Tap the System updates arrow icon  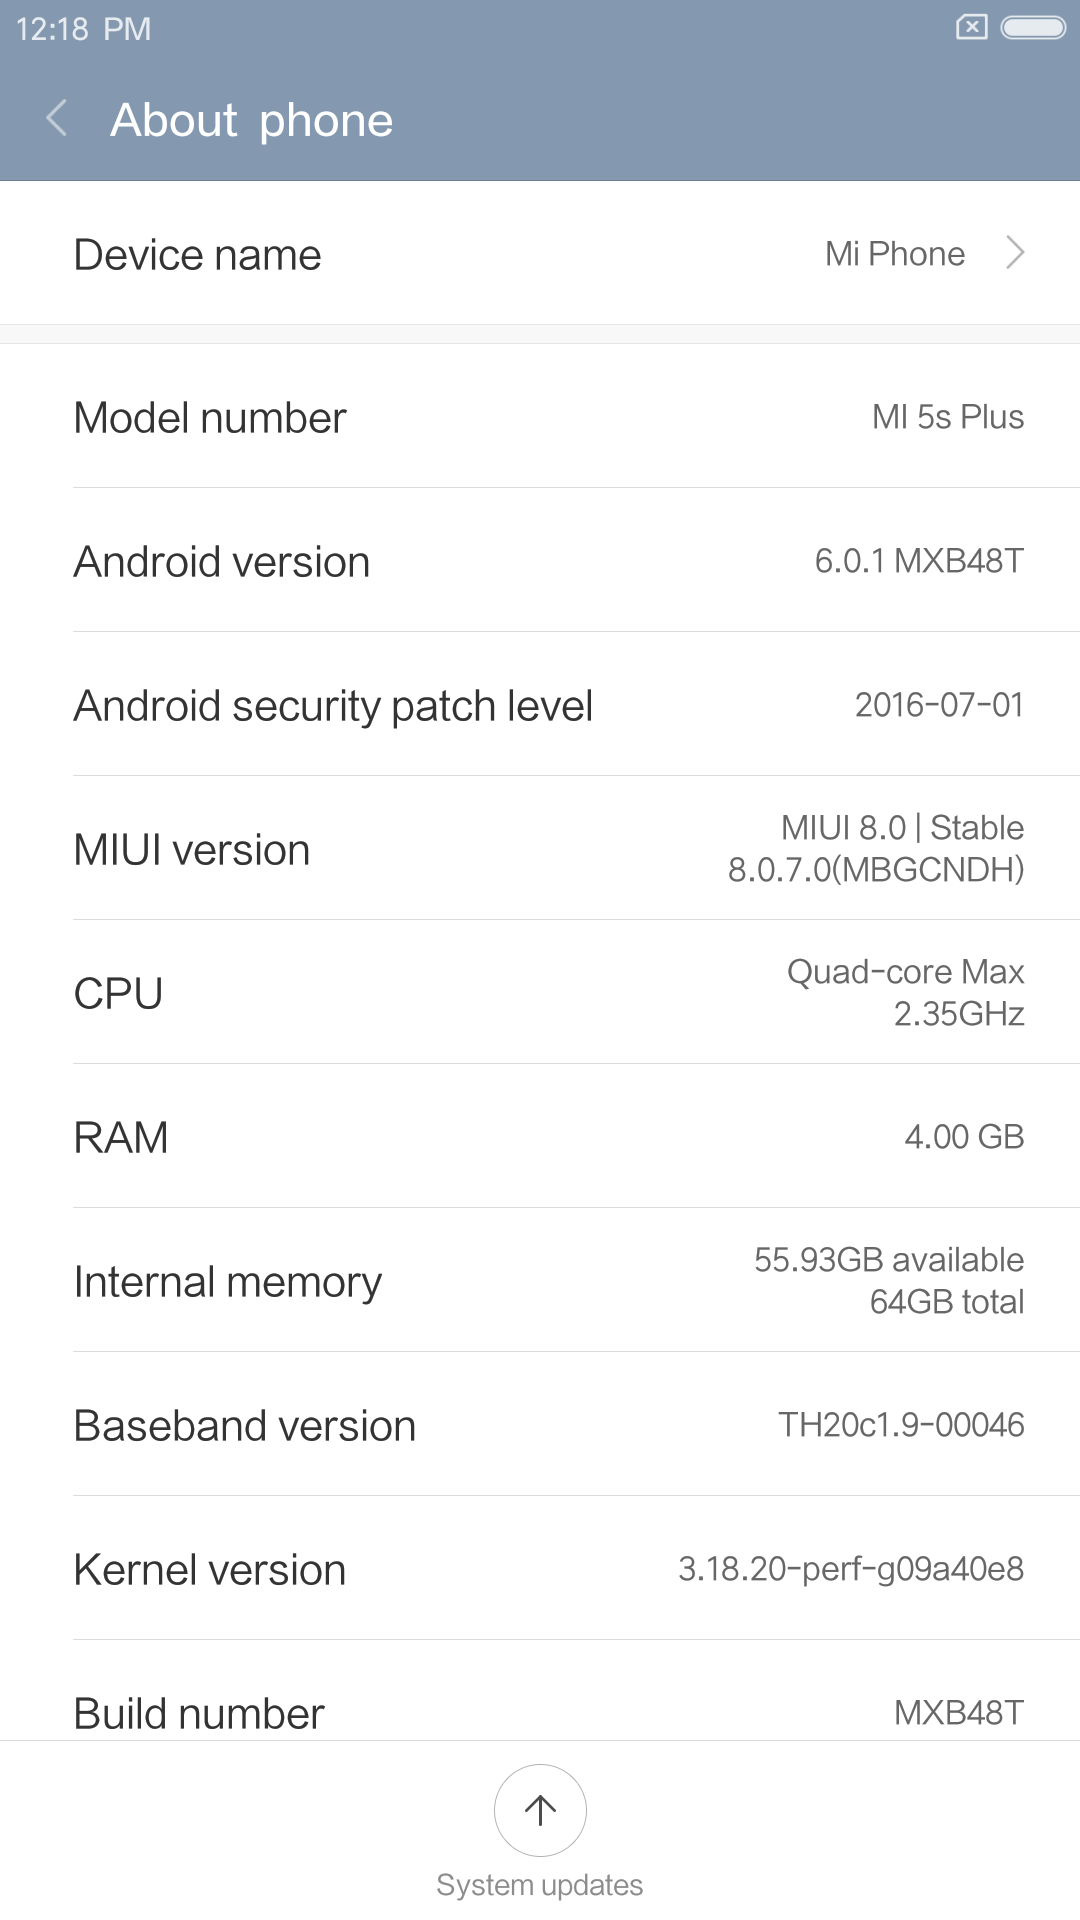coord(540,1810)
